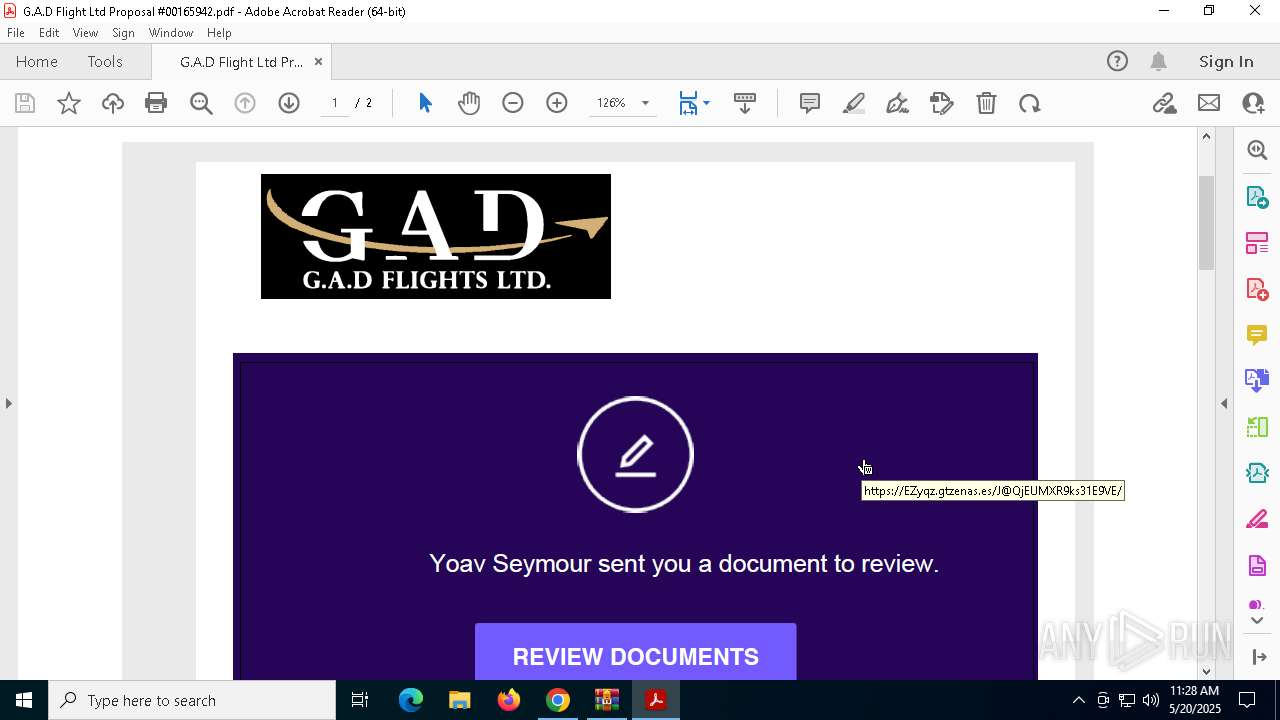Open the Window menu
The image size is (1280, 720).
pyautogui.click(x=171, y=33)
